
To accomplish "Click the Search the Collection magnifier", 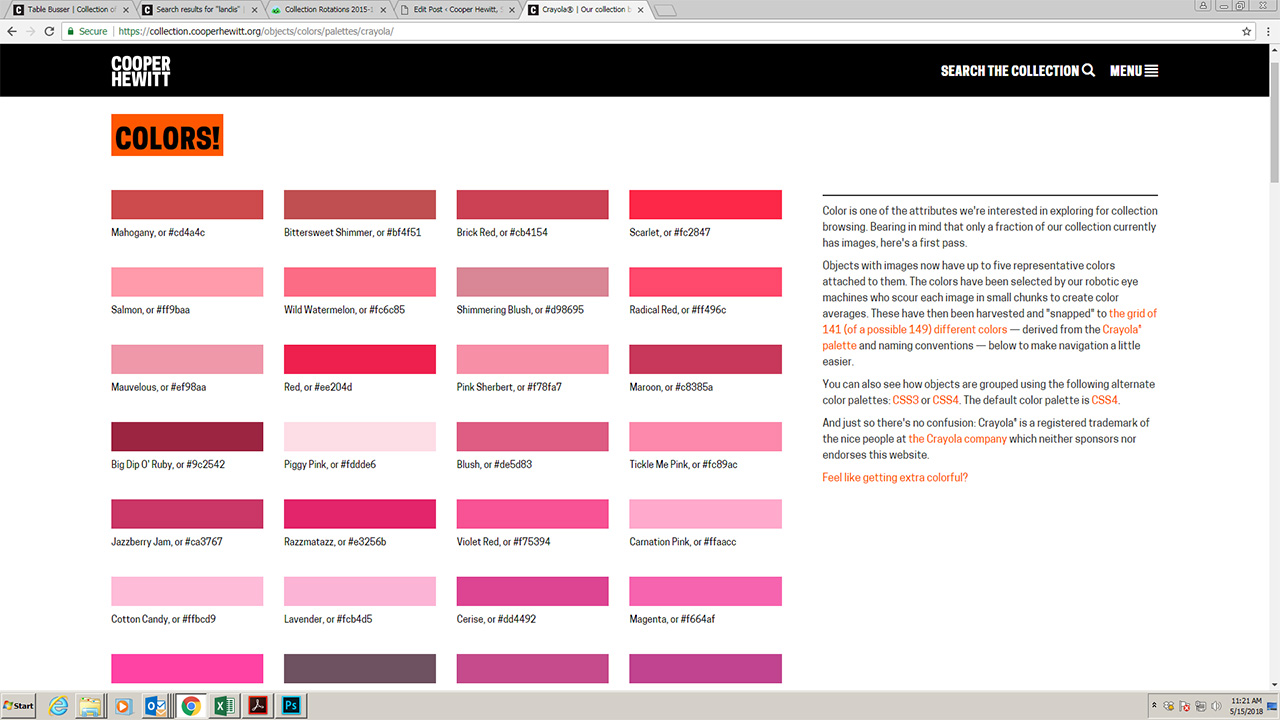I will (1088, 71).
